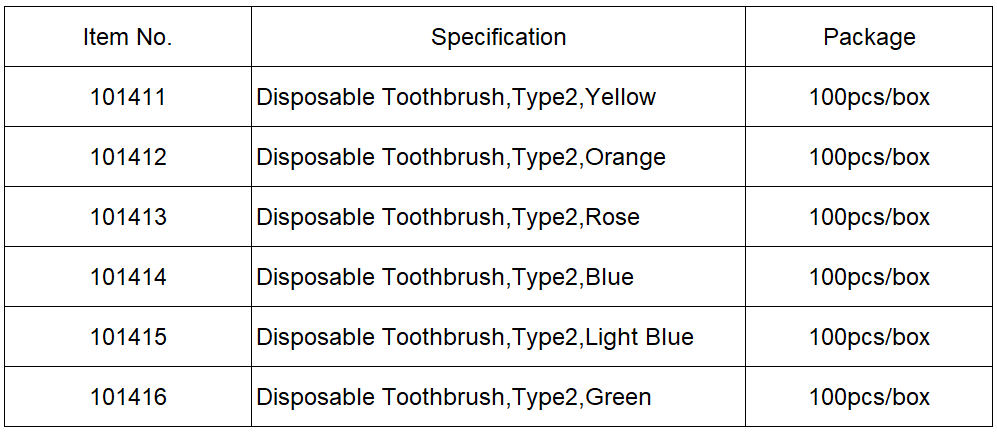Click the Green toothbrush specification cell
The width and height of the screenshot is (997, 438).
click(498, 397)
